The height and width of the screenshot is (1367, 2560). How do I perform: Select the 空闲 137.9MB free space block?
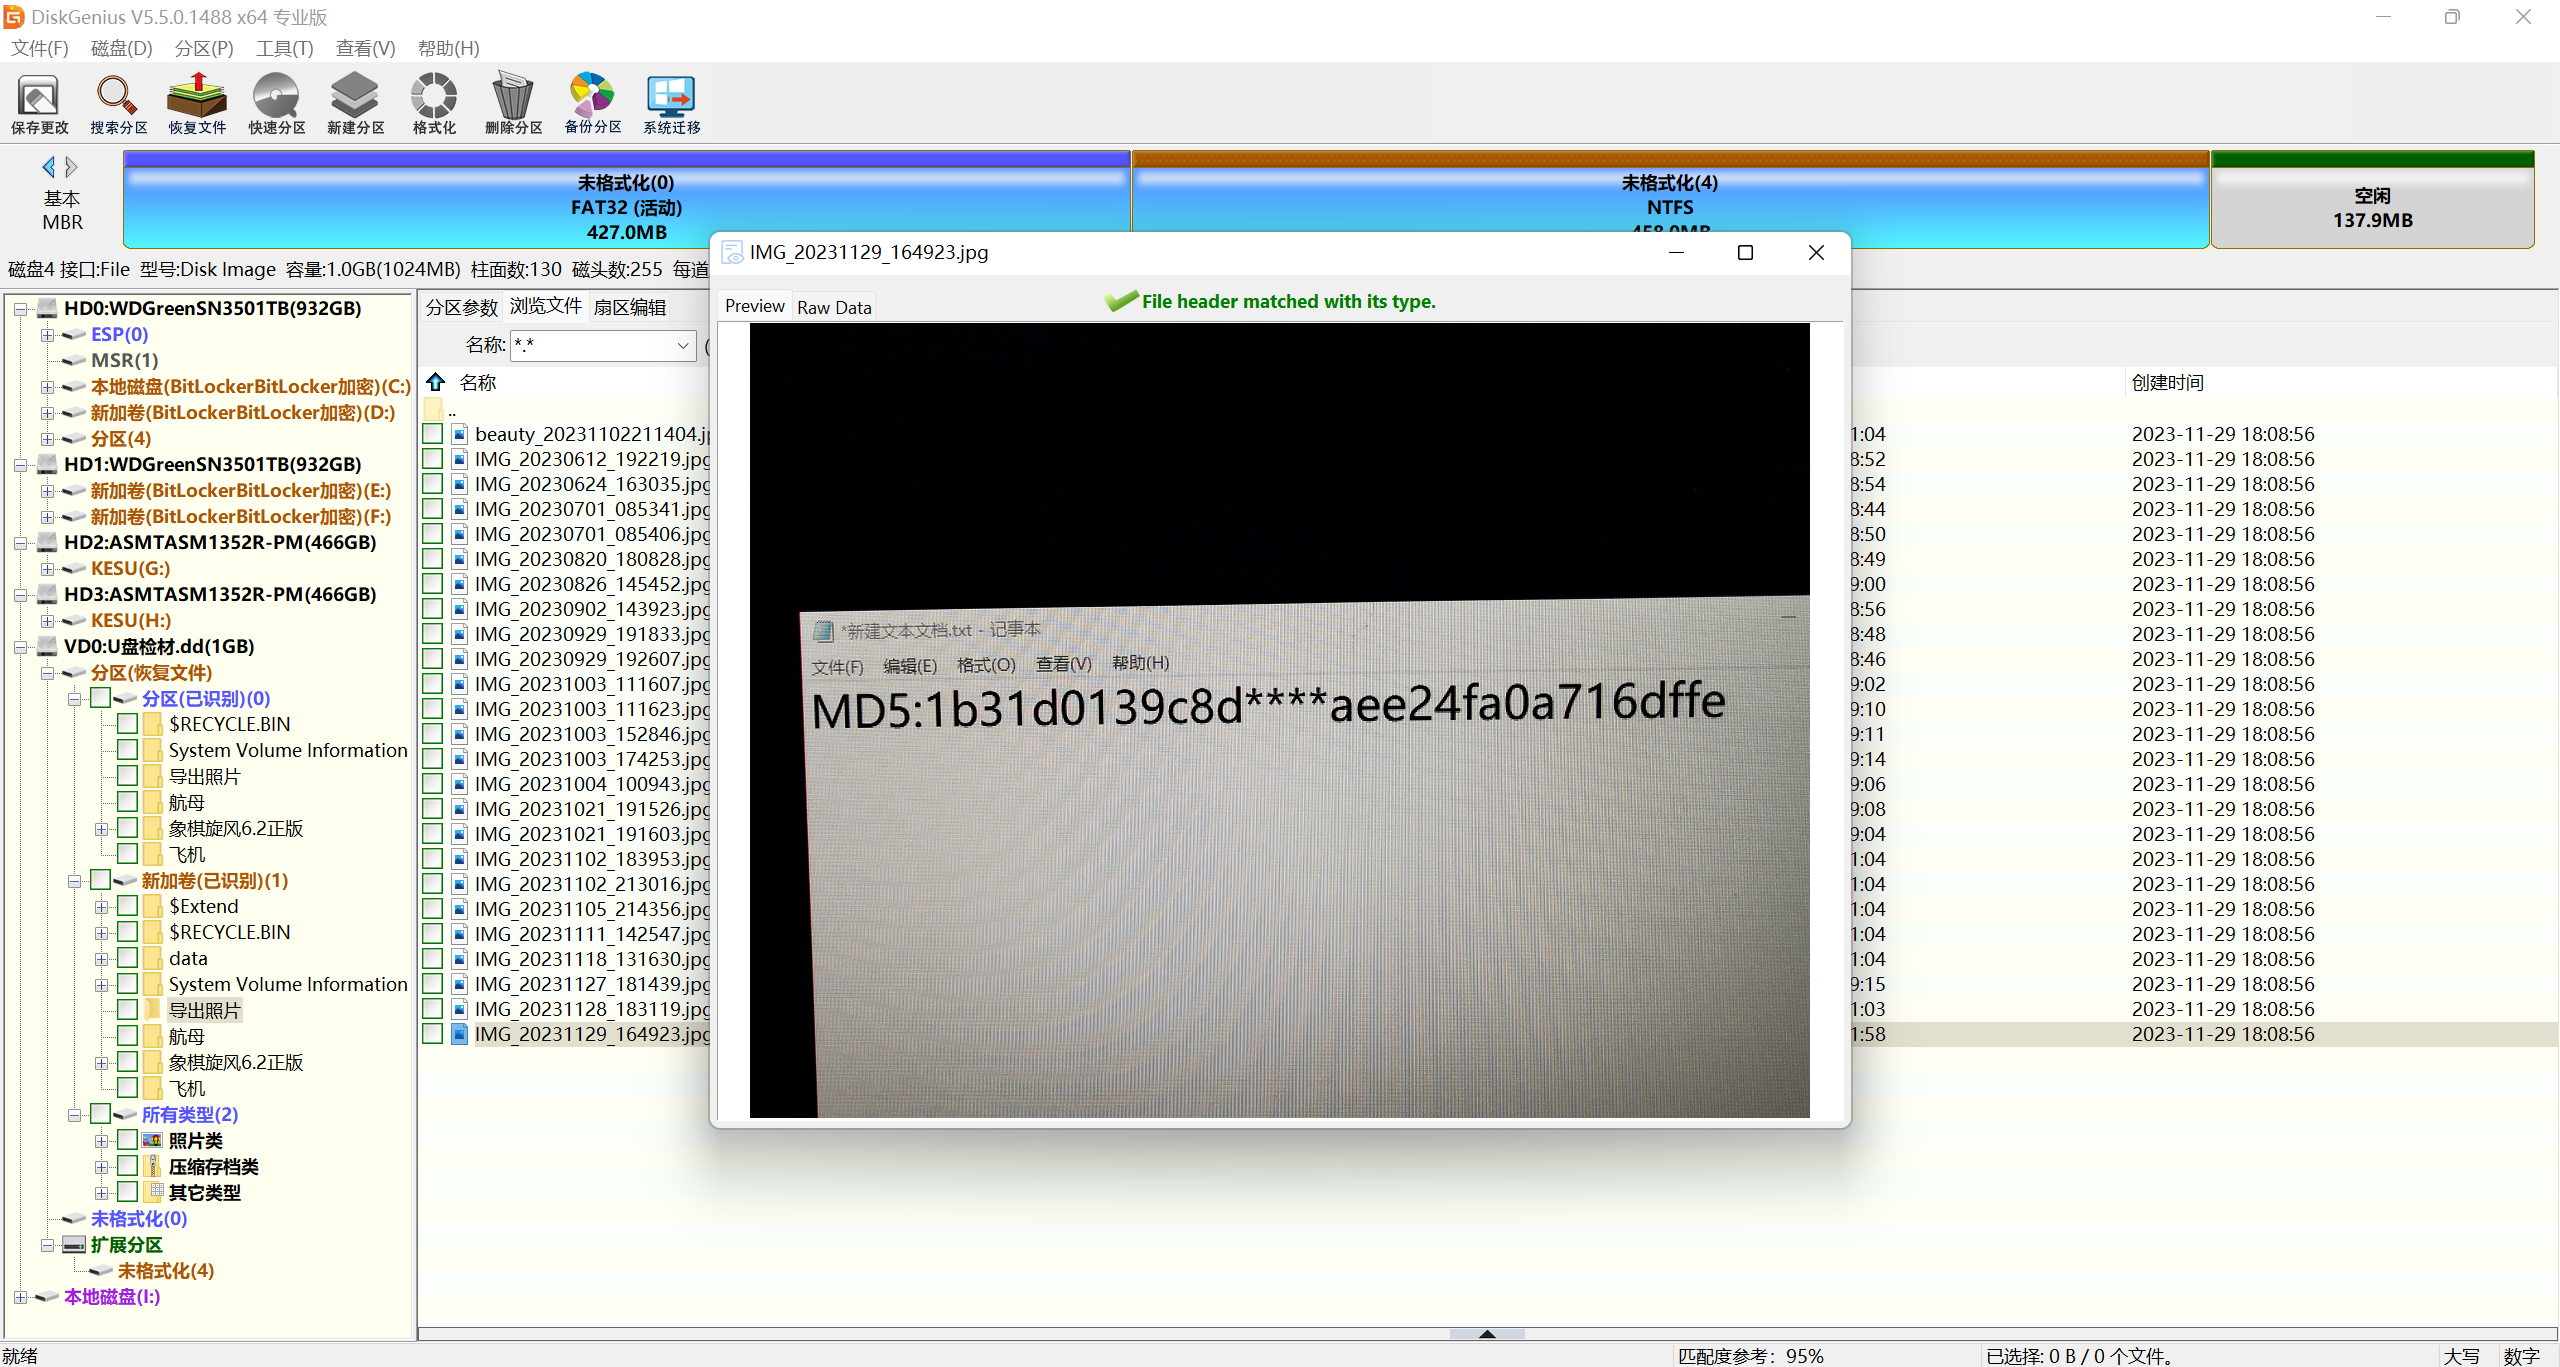click(x=2372, y=207)
